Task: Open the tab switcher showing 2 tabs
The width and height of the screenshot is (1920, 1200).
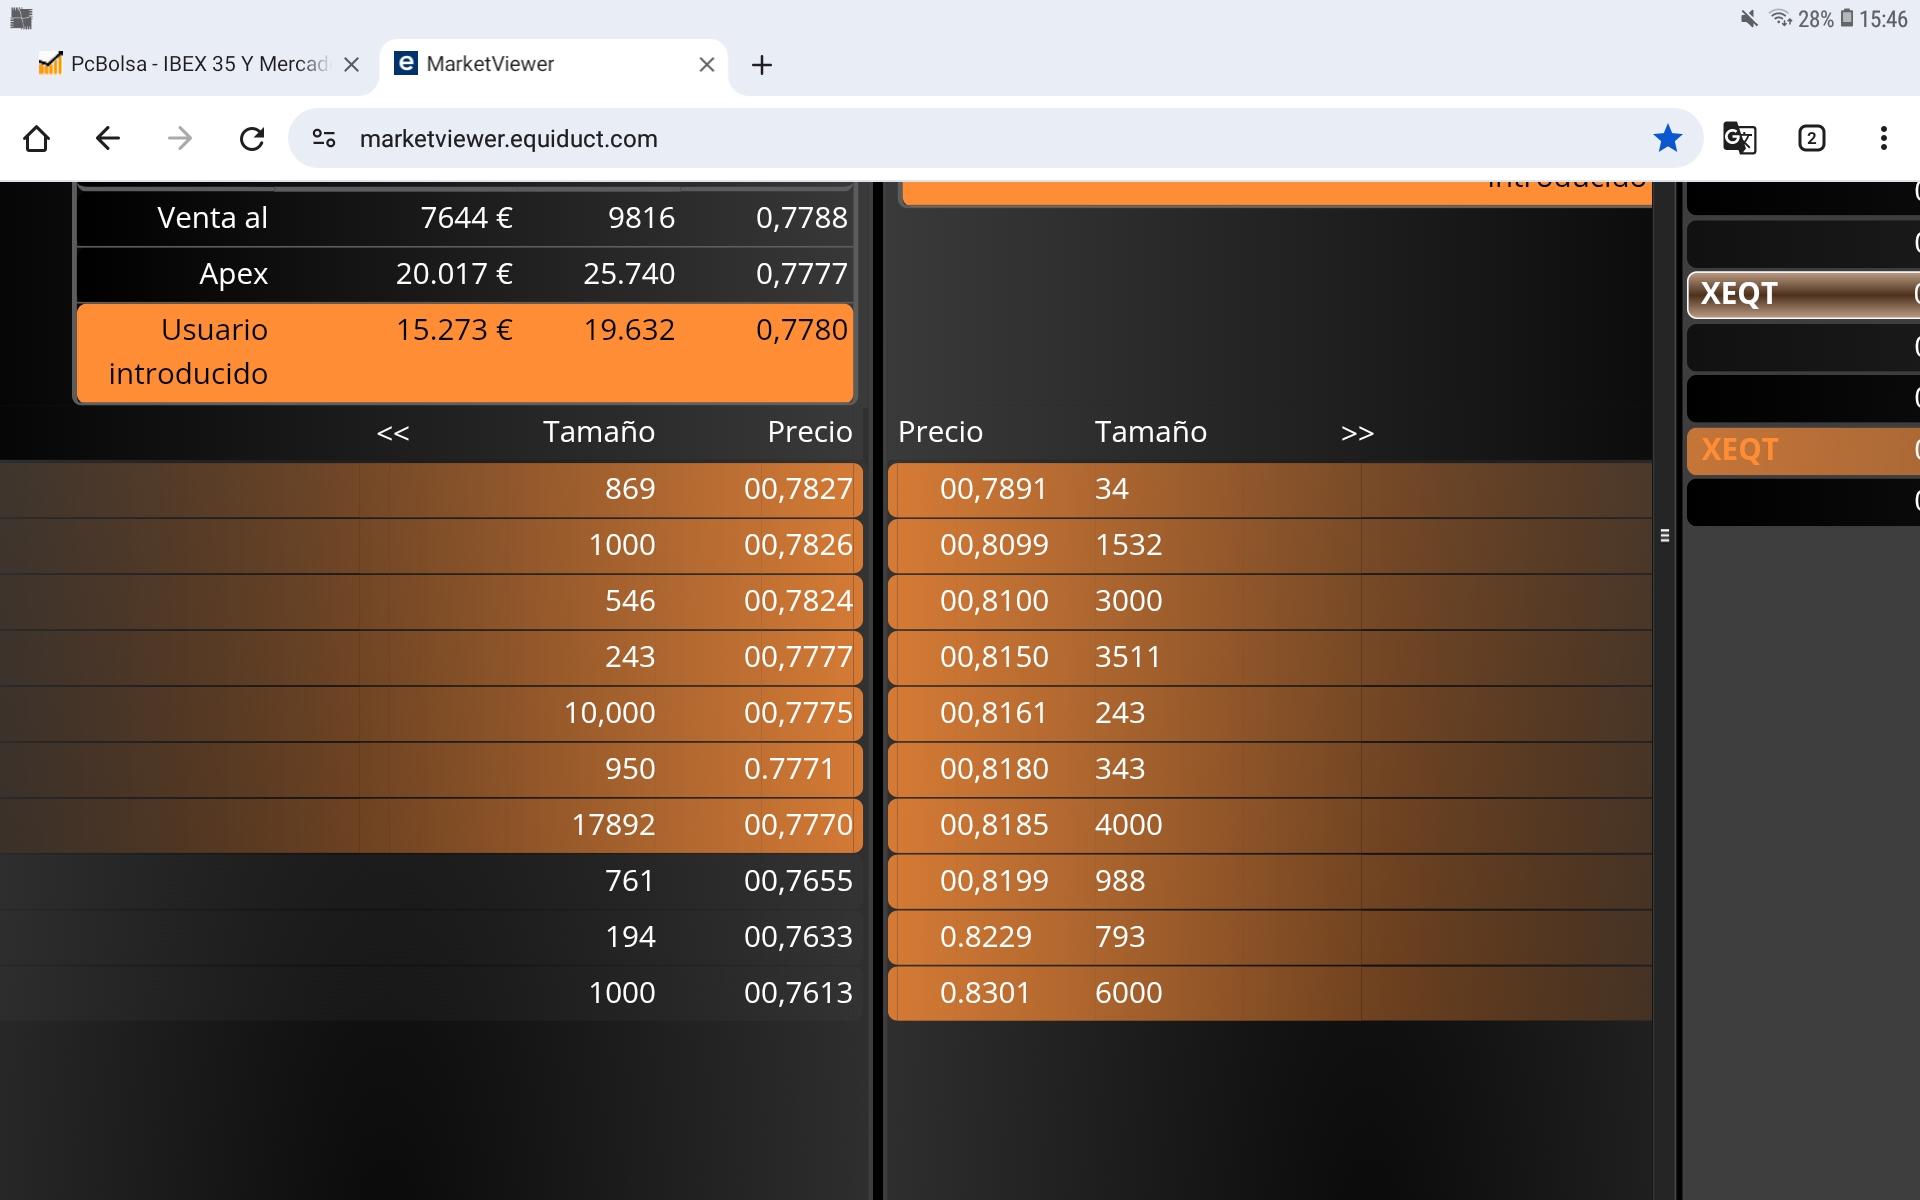Action: (x=1811, y=138)
